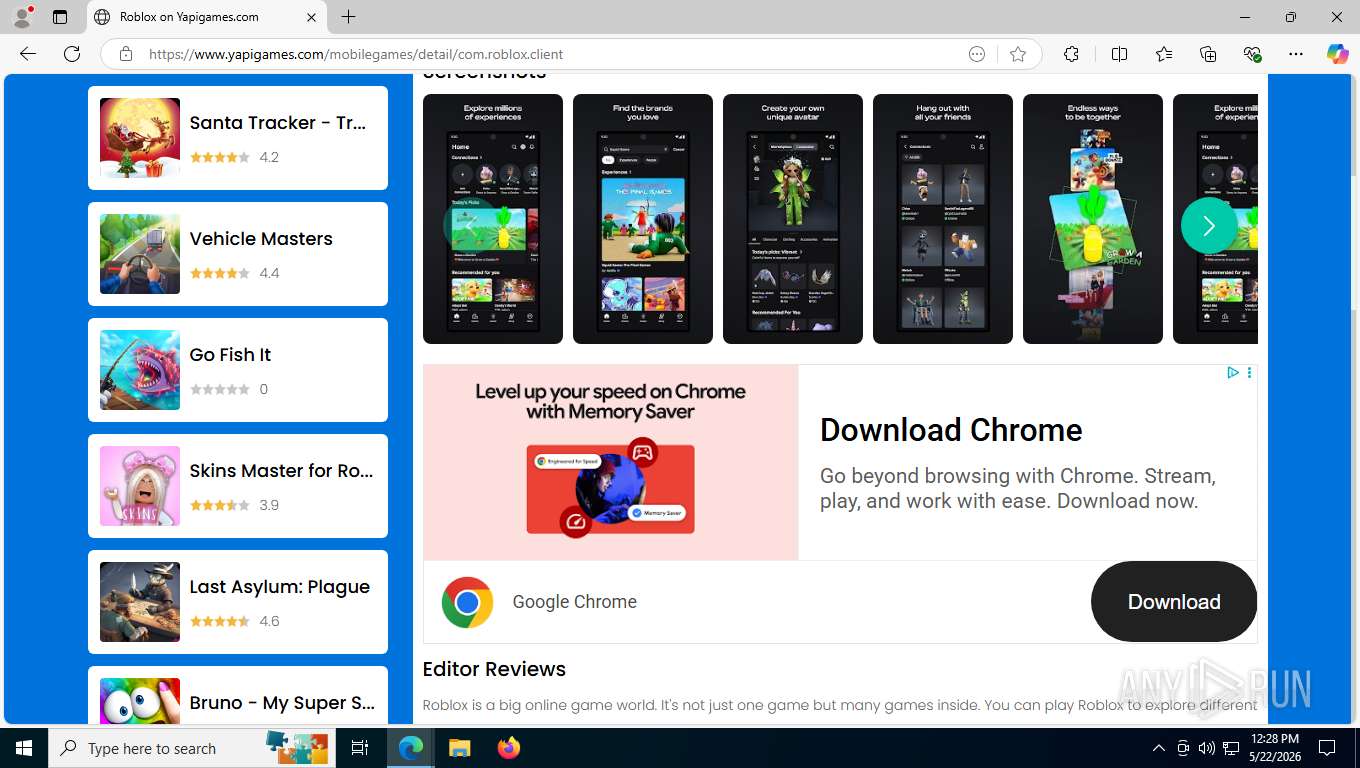View 'Hang out with all your friends' screenshot
This screenshot has width=1360, height=768.
[x=943, y=219]
